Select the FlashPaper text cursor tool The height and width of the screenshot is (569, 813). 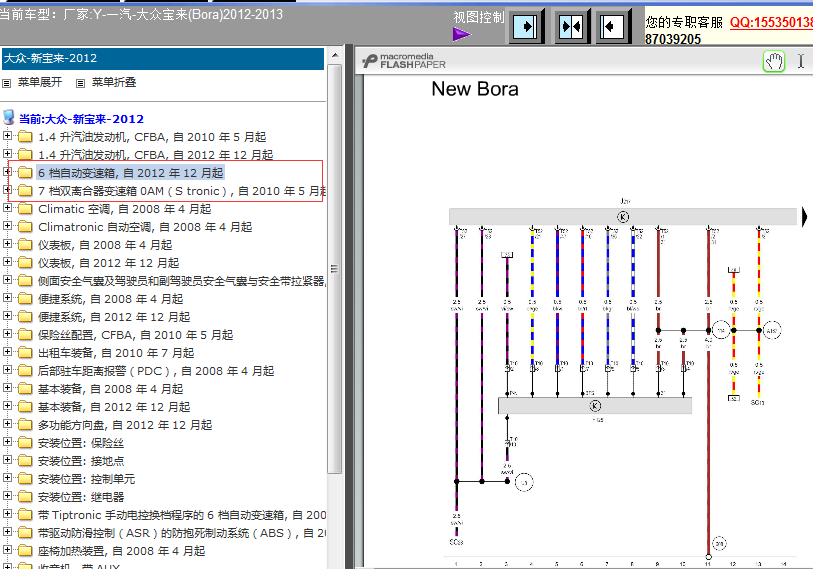(801, 62)
